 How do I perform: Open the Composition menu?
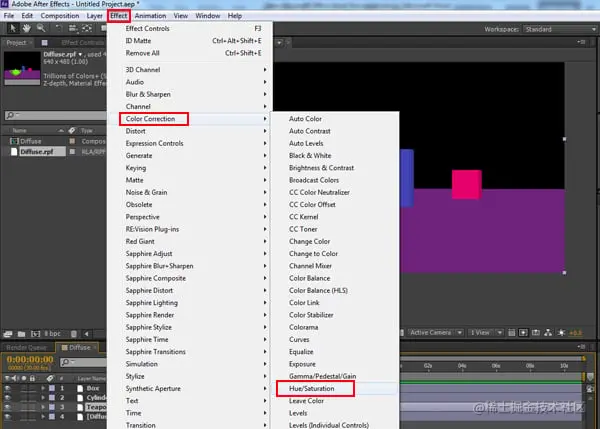[x=60, y=16]
